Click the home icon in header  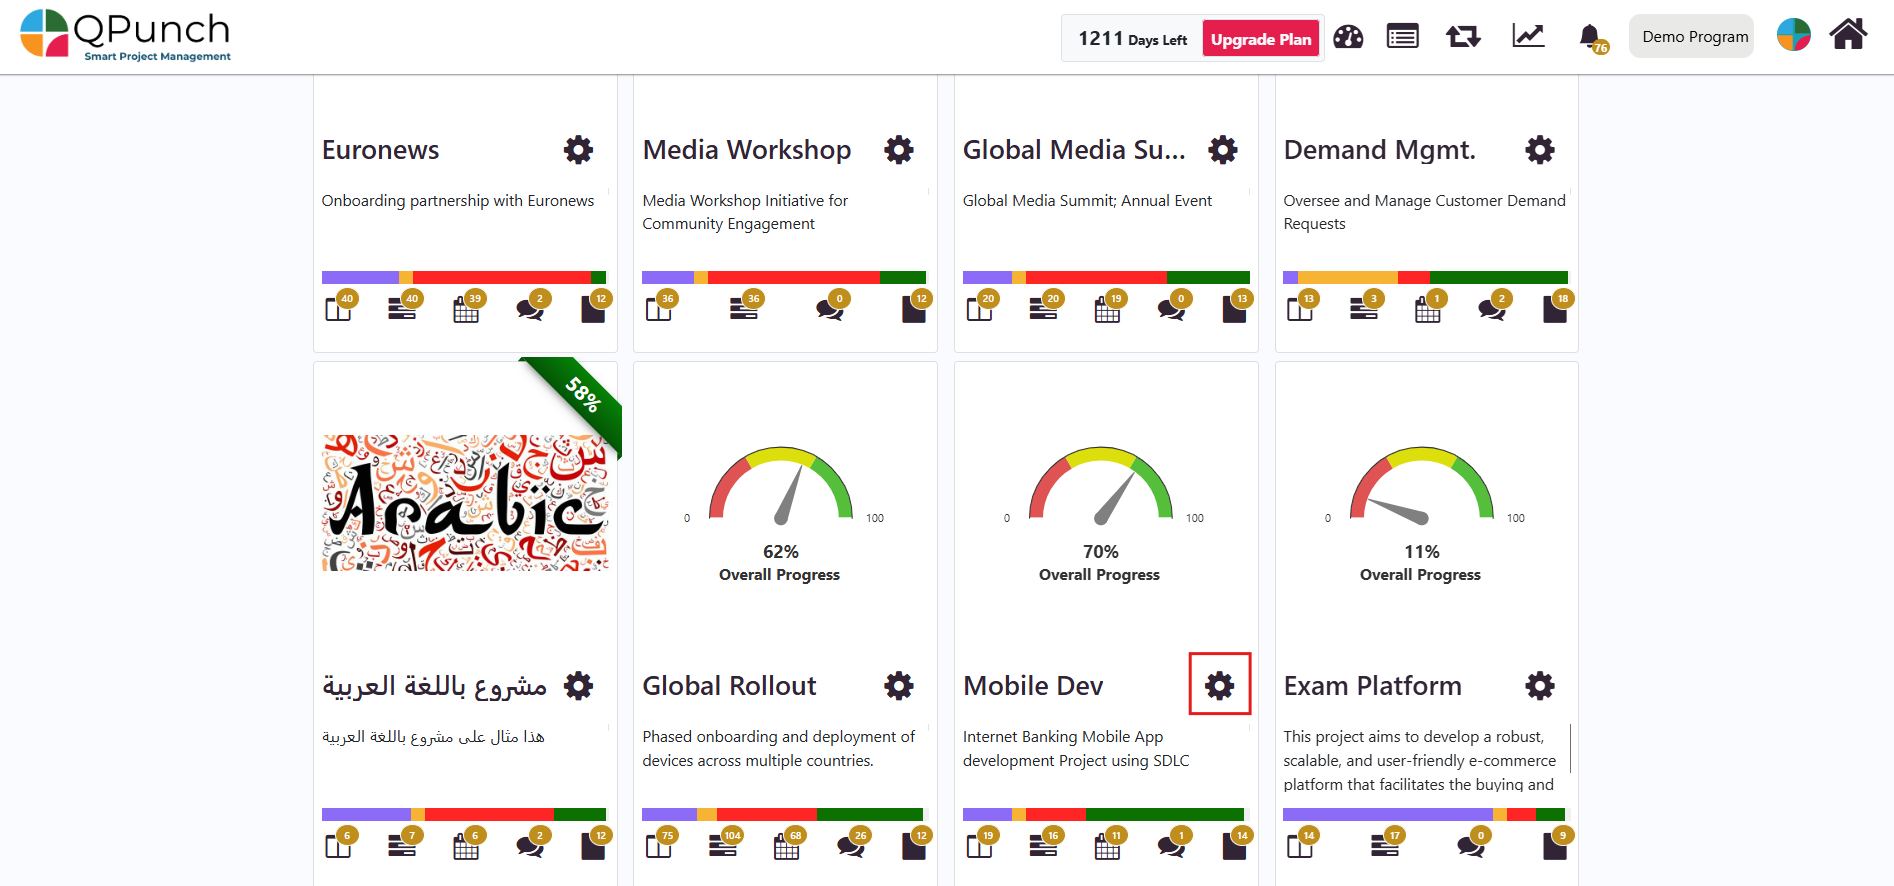click(x=1847, y=35)
